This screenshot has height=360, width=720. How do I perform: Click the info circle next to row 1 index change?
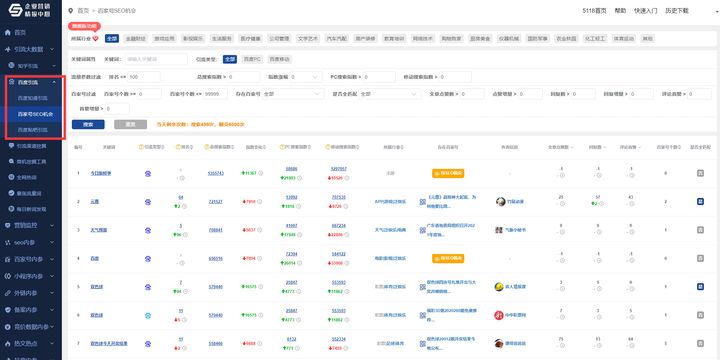point(260,173)
